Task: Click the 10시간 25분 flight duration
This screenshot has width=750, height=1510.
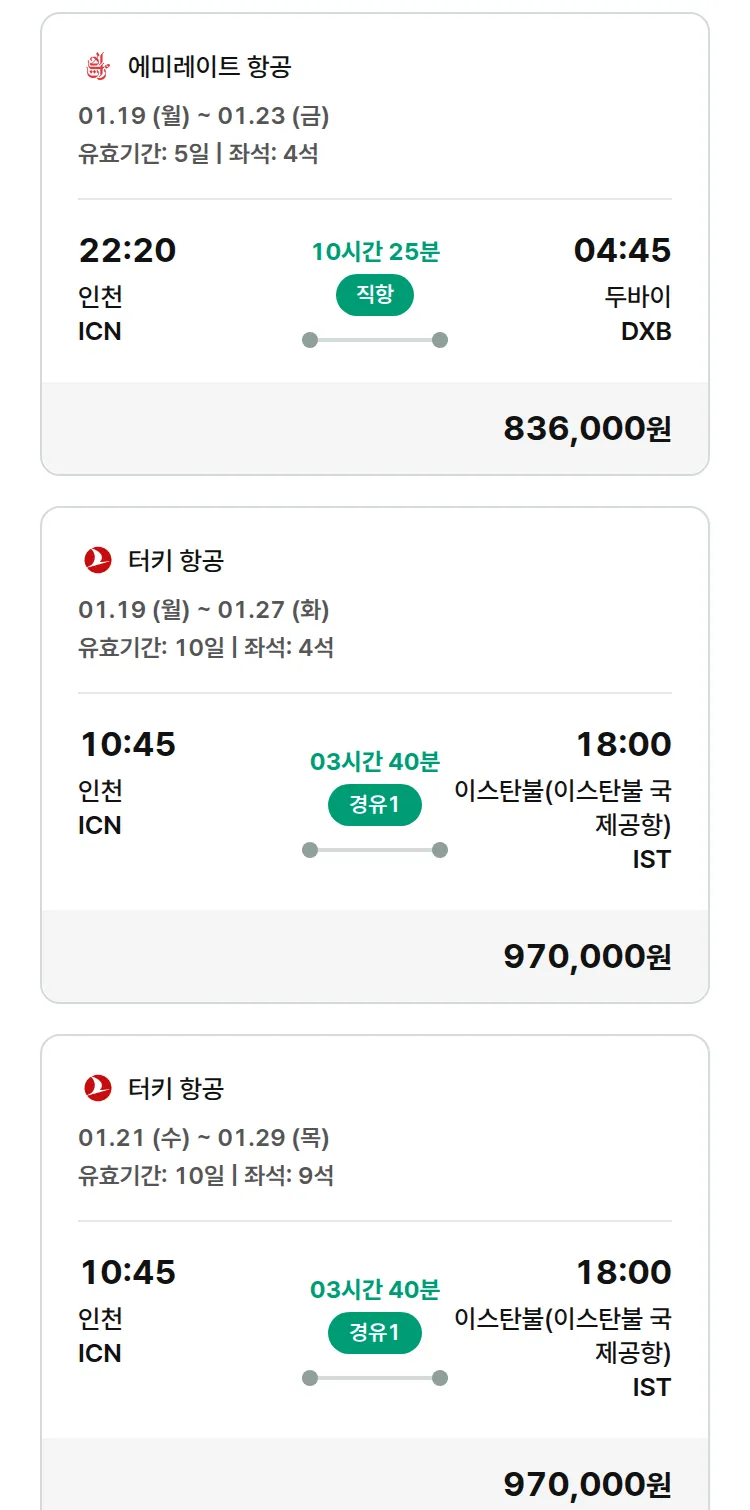Action: (x=375, y=252)
